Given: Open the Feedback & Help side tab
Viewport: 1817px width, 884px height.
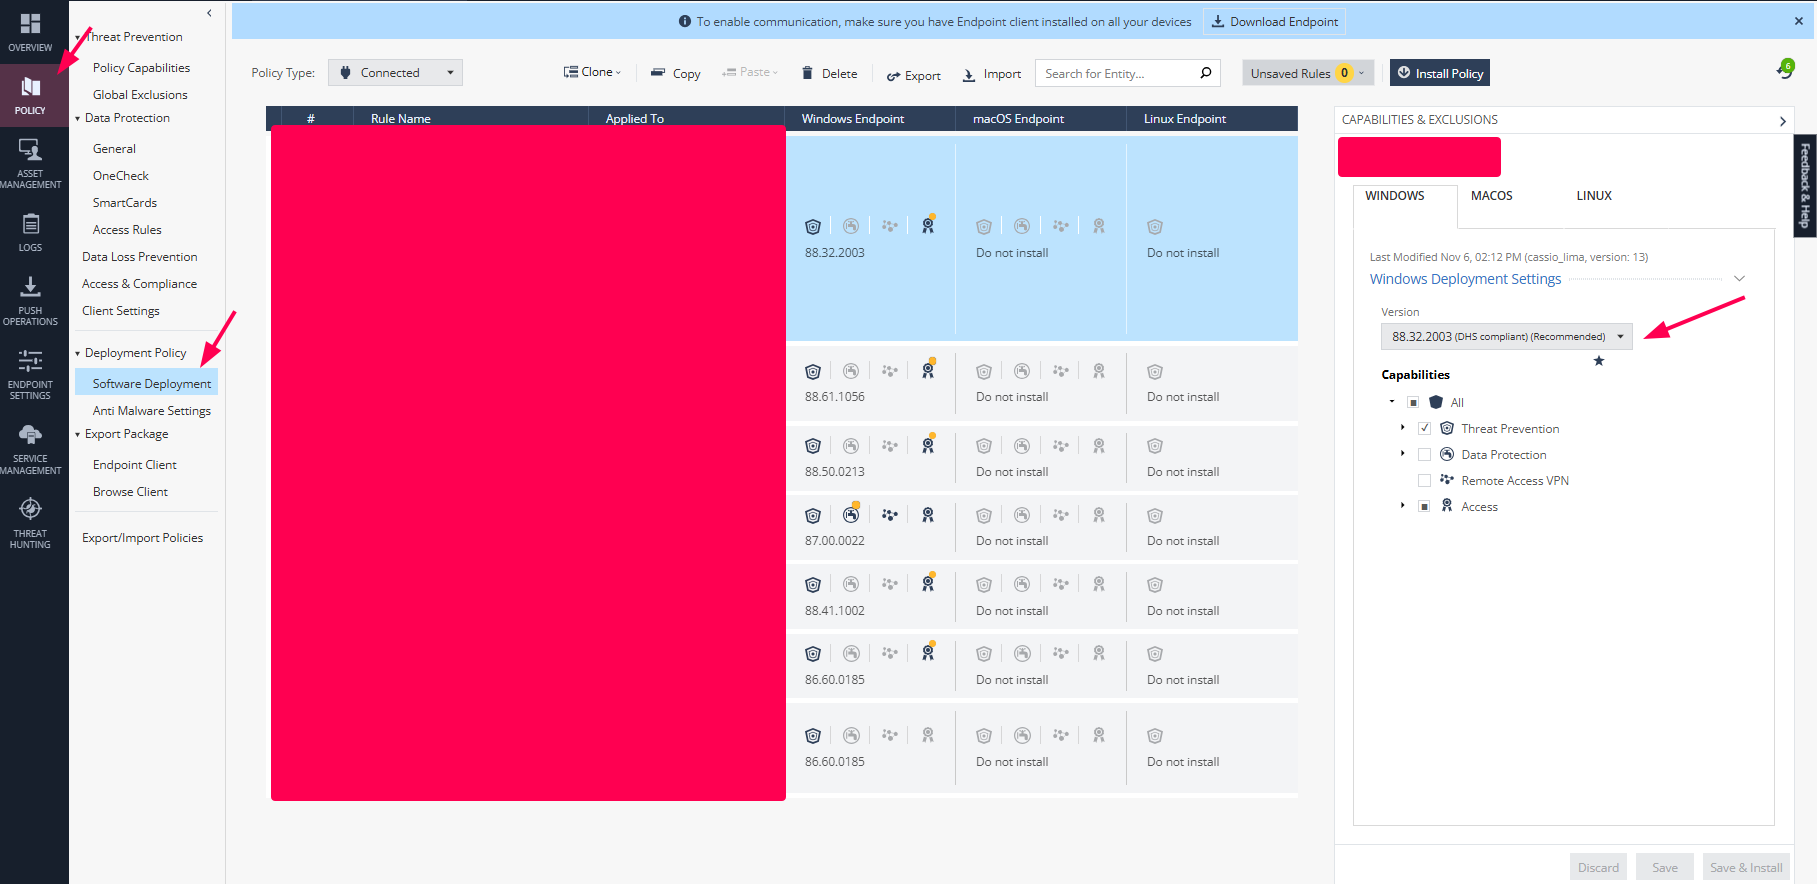Looking at the screenshot, I should [1805, 186].
